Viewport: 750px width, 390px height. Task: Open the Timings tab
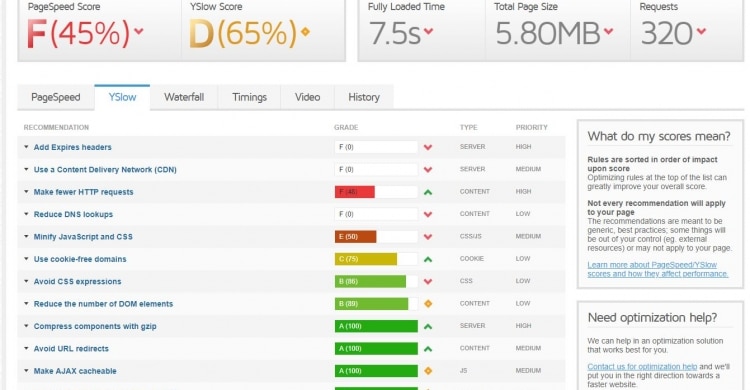249,97
